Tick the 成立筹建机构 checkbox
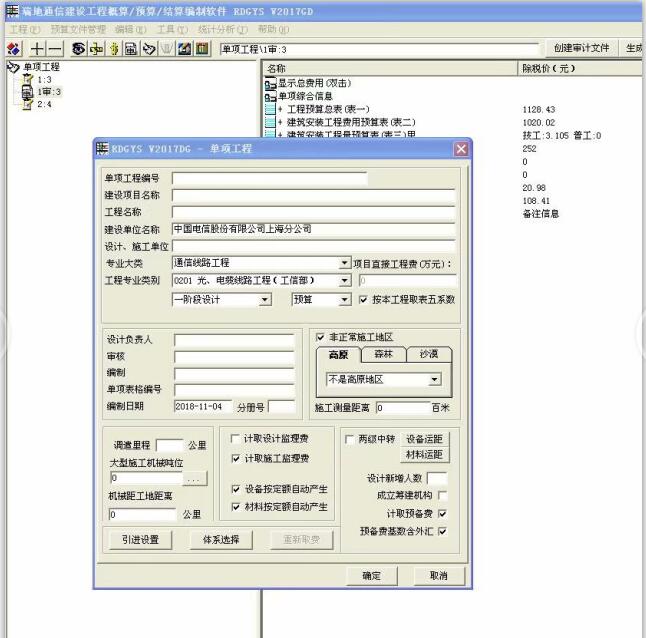 (x=442, y=495)
